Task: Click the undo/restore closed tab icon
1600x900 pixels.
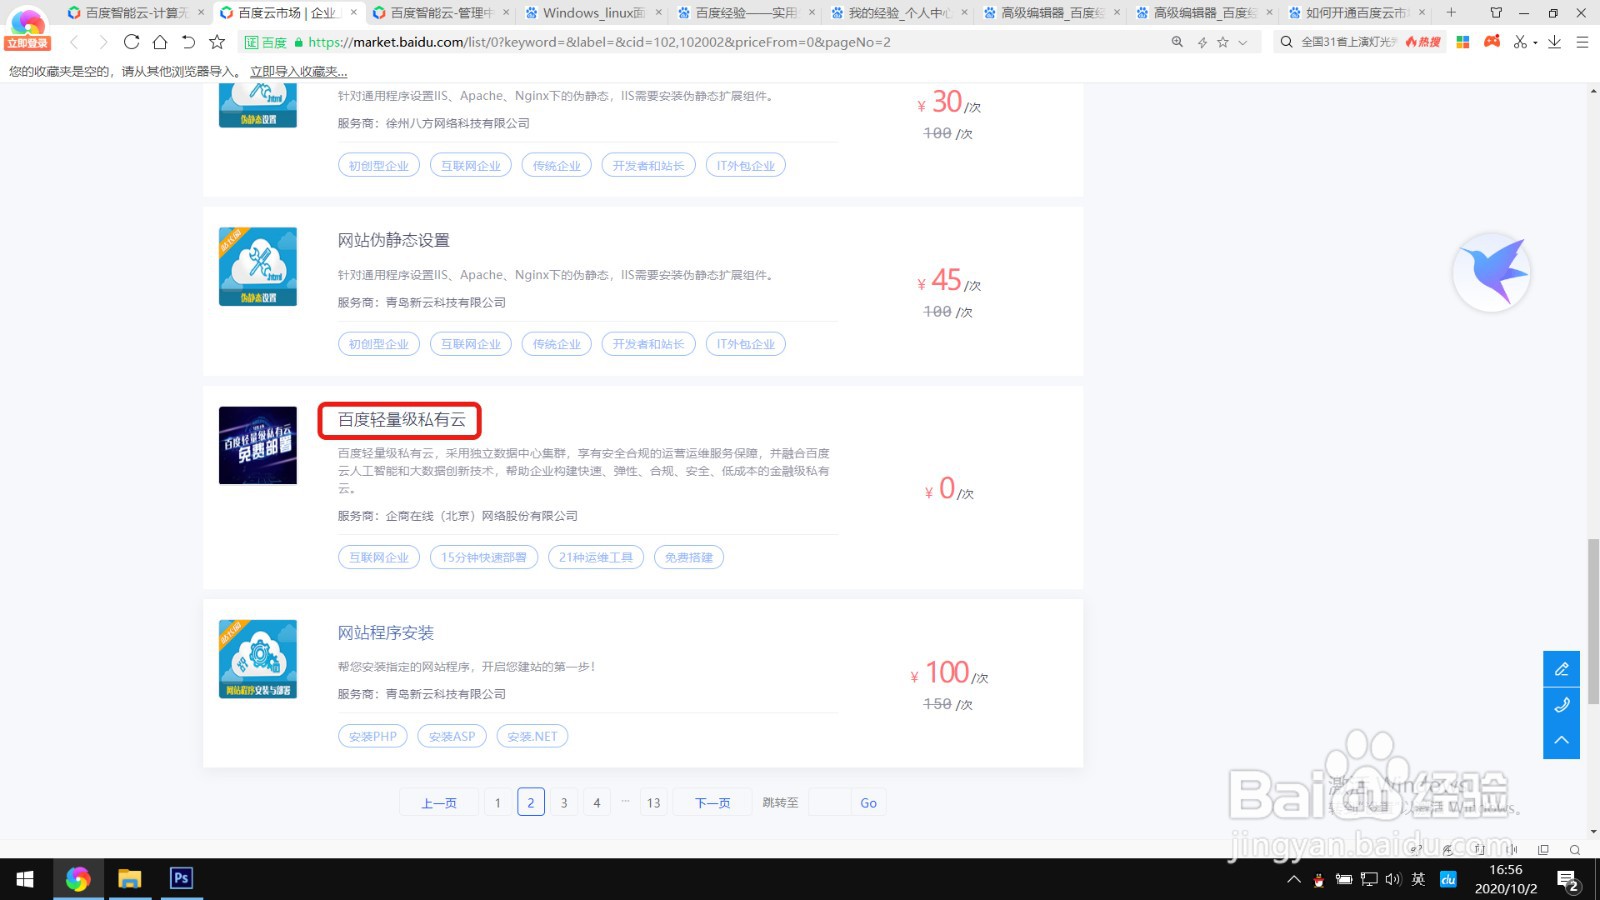Action: (x=188, y=42)
